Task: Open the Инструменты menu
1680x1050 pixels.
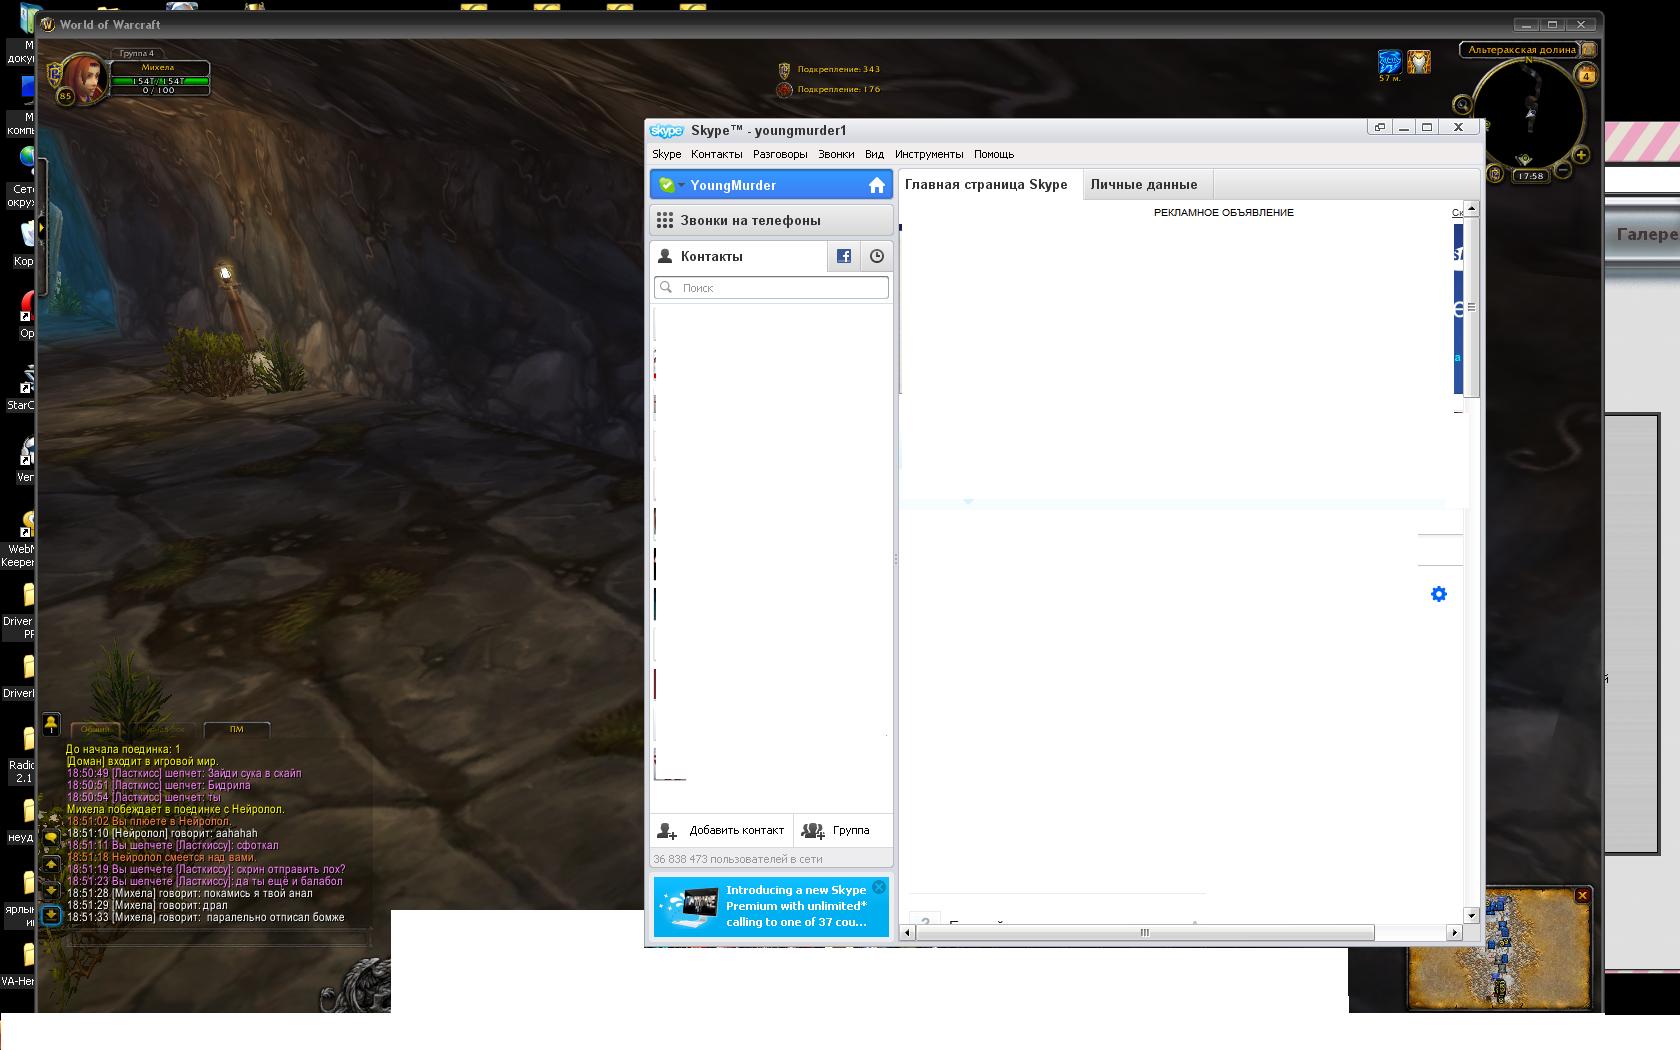Action: (929, 154)
